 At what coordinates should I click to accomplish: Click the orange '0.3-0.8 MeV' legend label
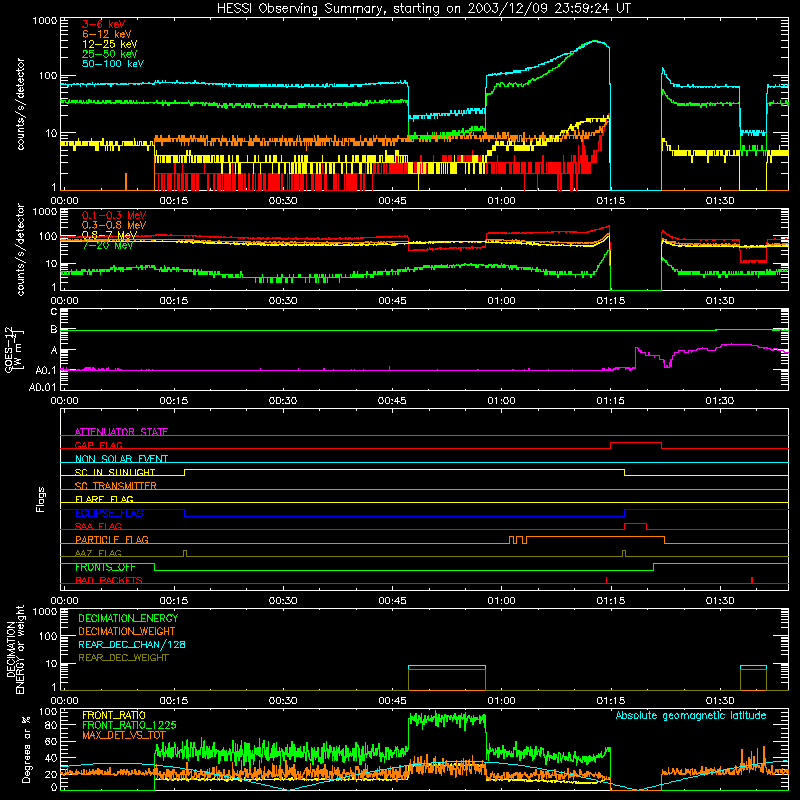pos(114,225)
